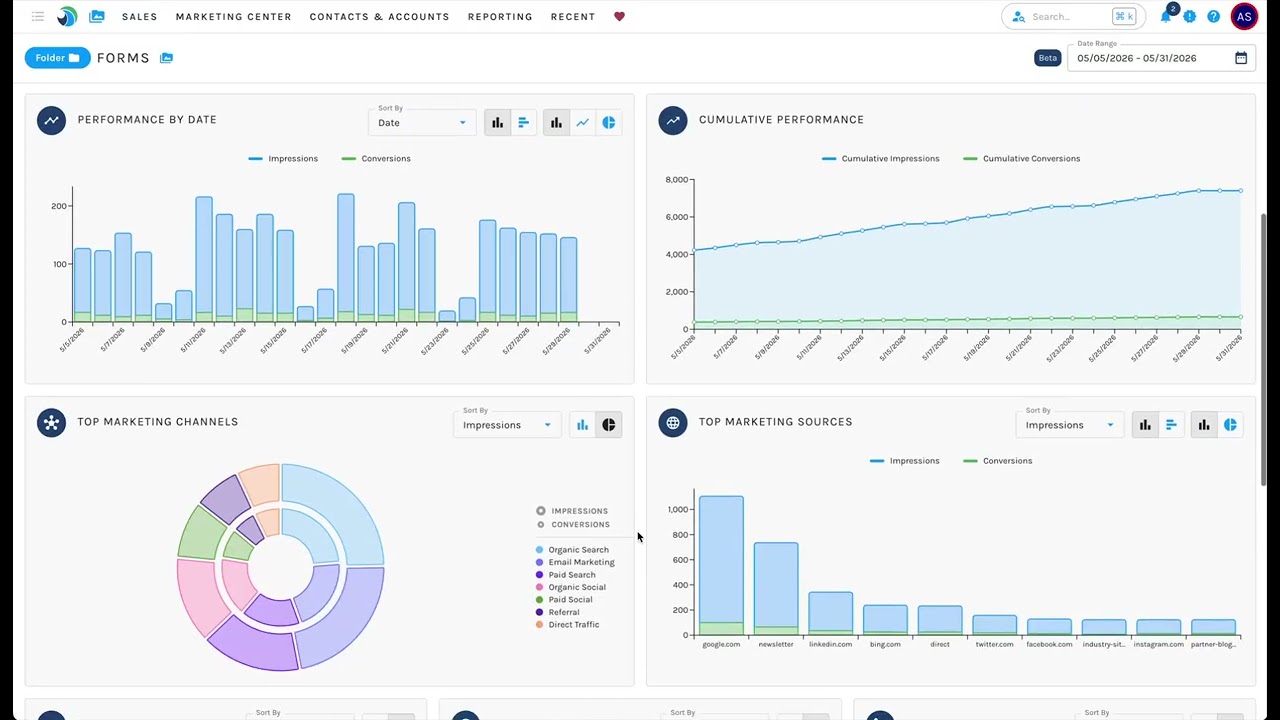Screen dimensions: 1280x720
Task: Set Performance By Date to horizontal bars
Action: [x=523, y=123]
